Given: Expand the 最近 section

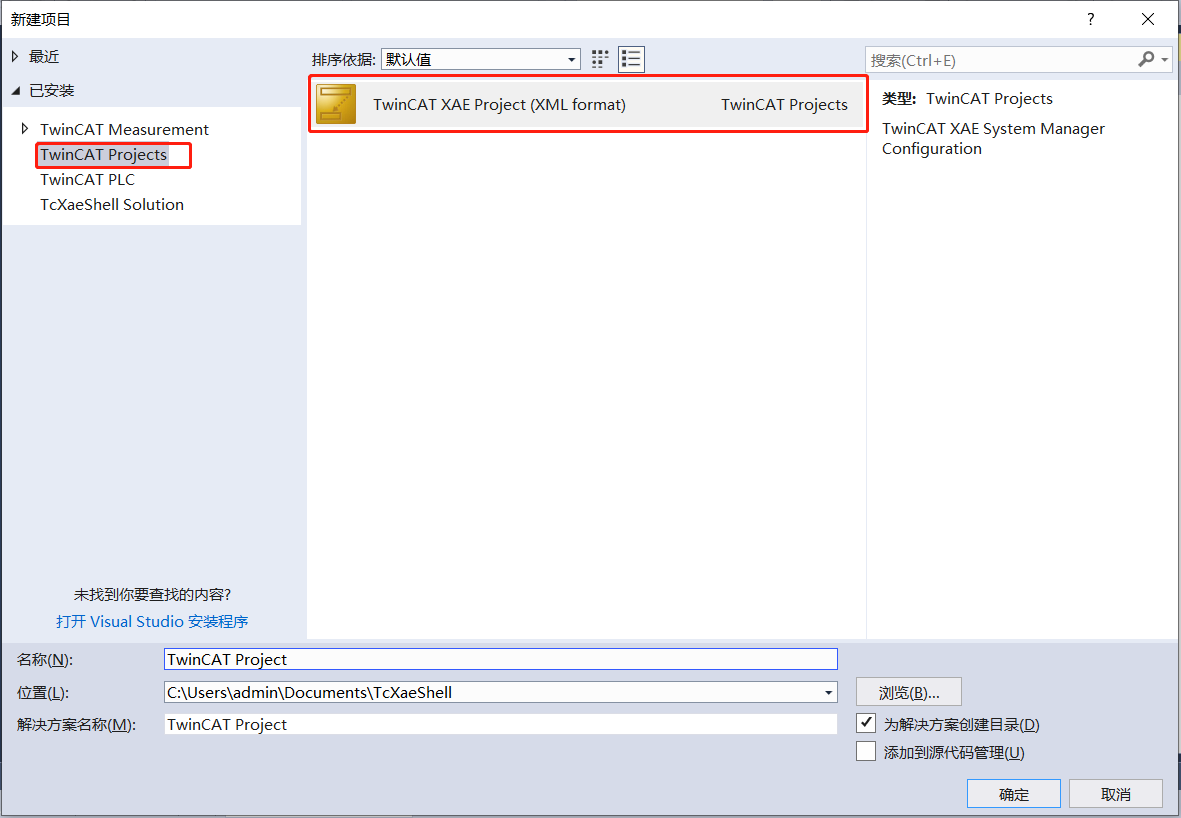Looking at the screenshot, I should click(15, 56).
